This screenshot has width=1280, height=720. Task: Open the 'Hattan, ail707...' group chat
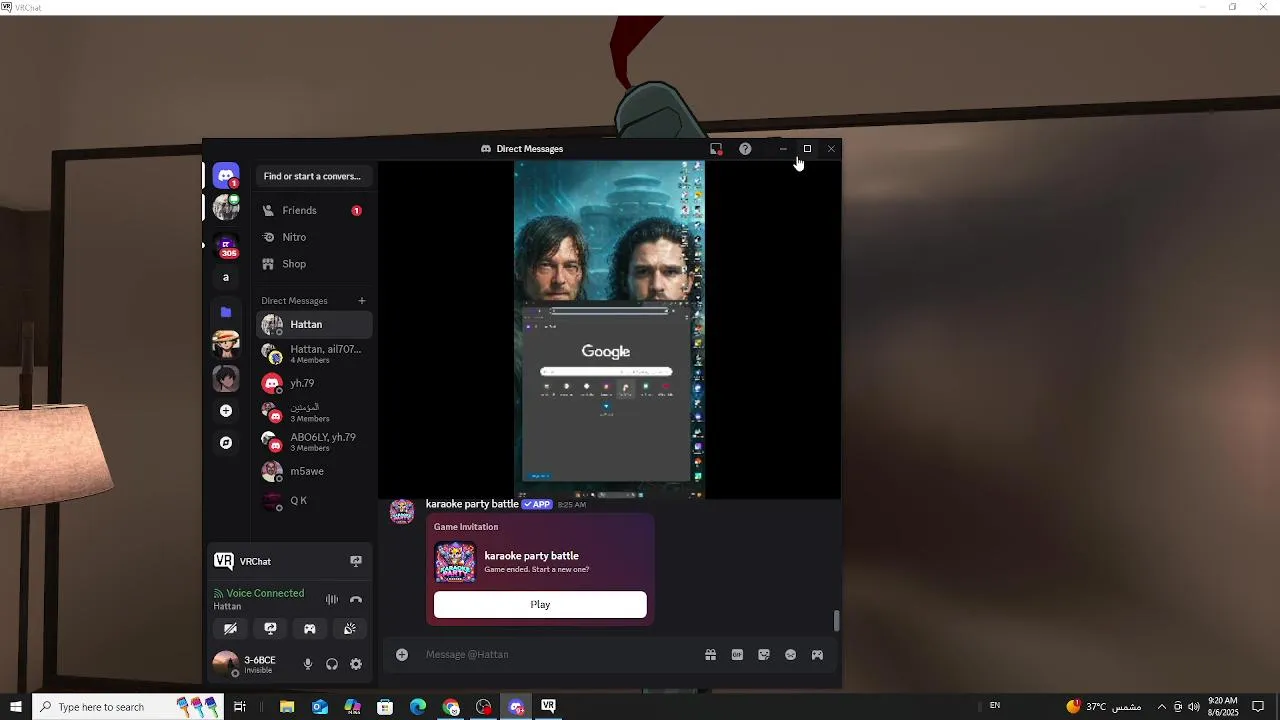314,354
